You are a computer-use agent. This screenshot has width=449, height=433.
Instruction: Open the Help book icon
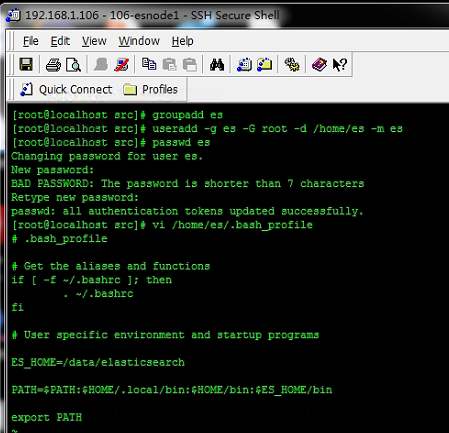319,64
